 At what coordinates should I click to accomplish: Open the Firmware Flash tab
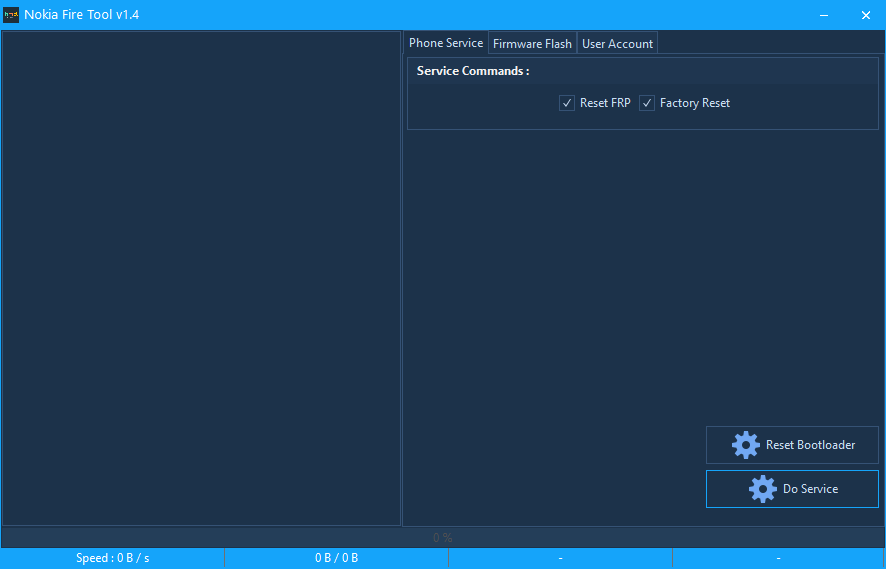click(532, 44)
